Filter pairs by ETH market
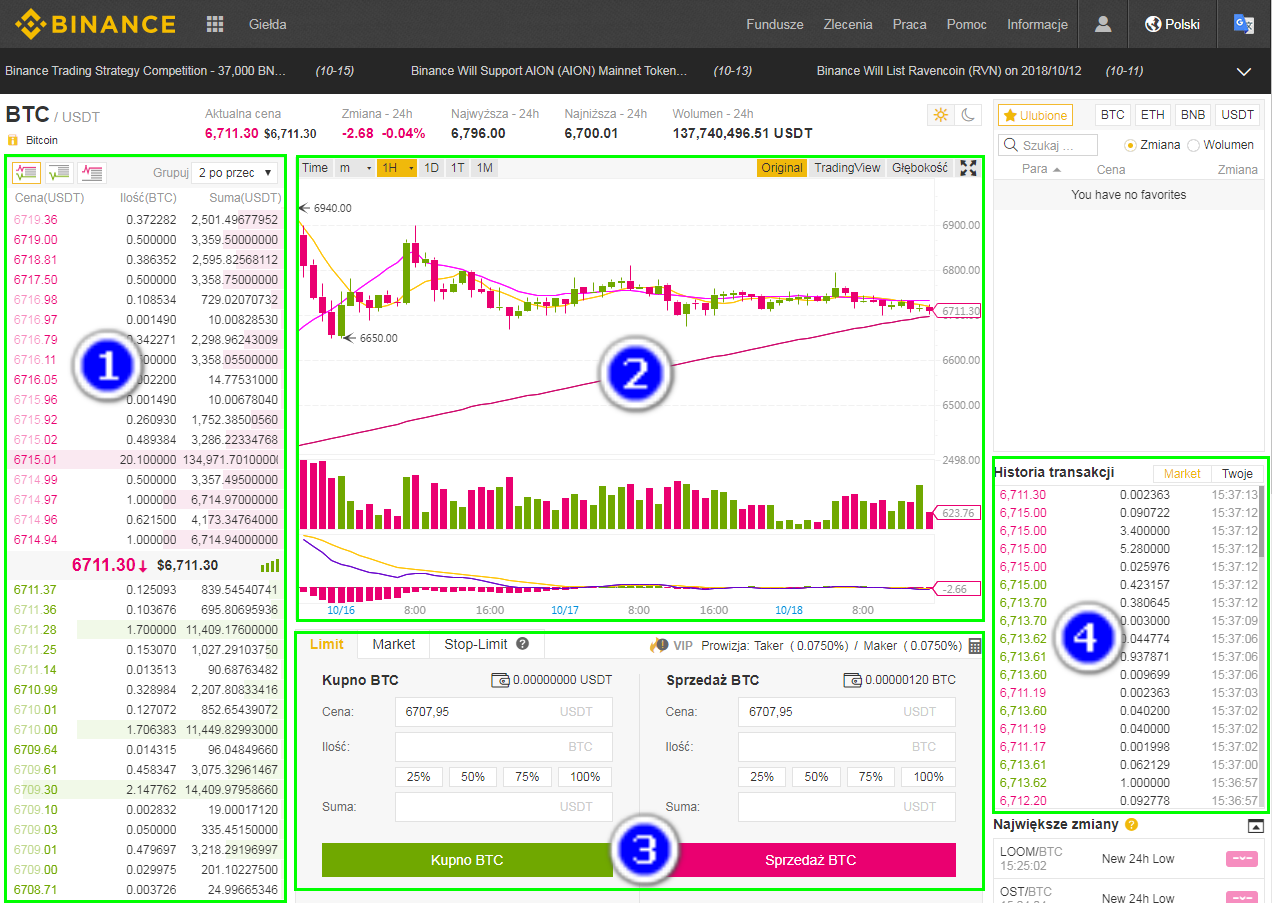Image resolution: width=1272 pixels, height=903 pixels. coord(1153,115)
